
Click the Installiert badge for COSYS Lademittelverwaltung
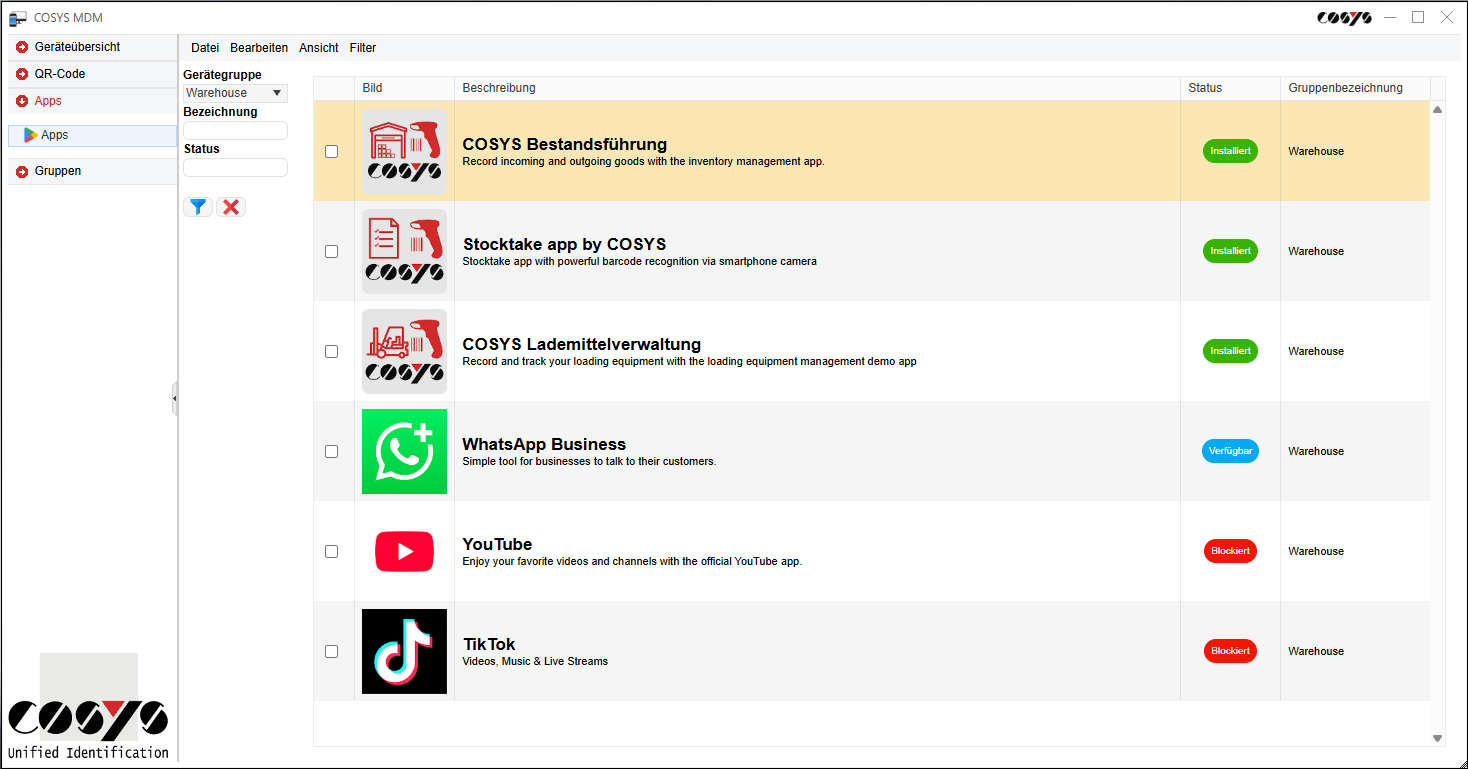tap(1230, 351)
